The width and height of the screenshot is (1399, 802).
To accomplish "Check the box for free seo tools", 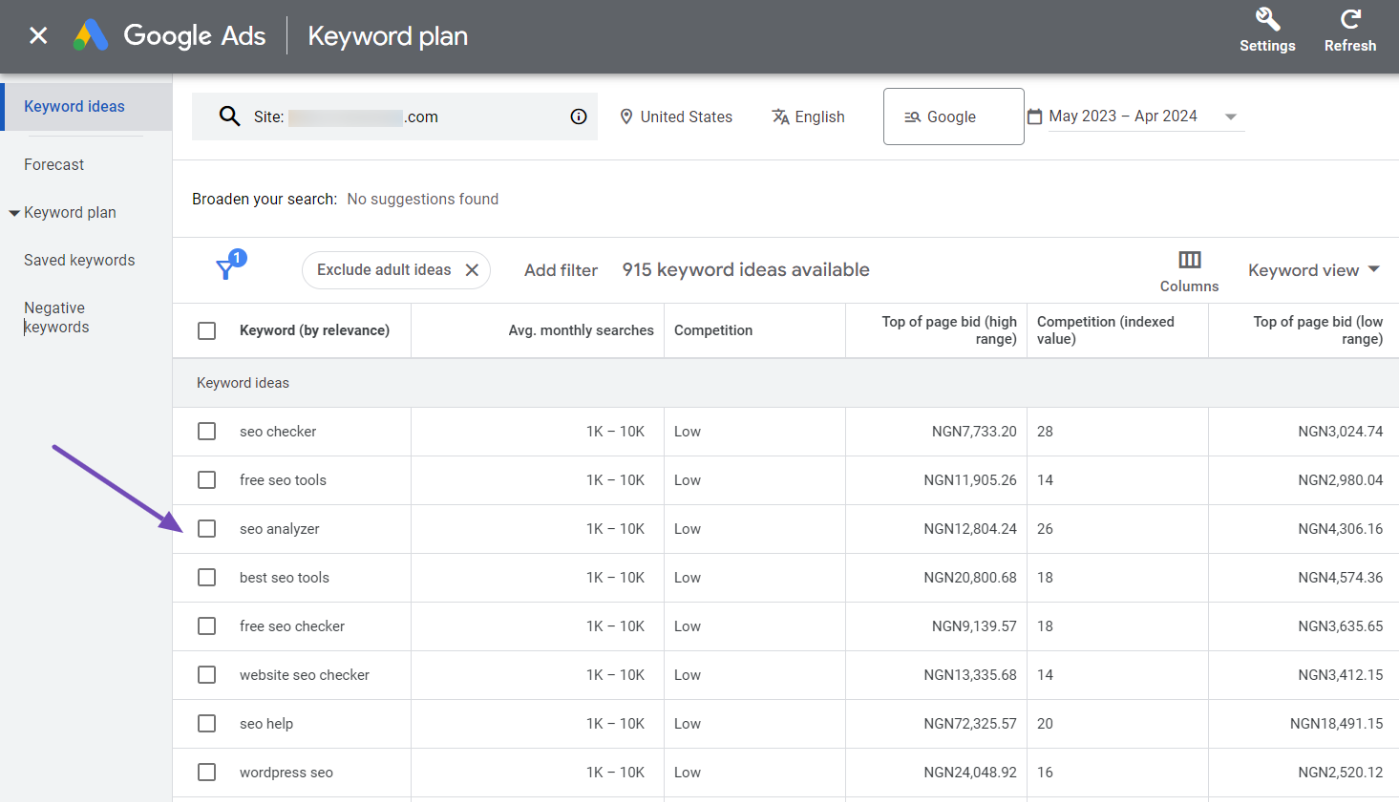I will [207, 480].
